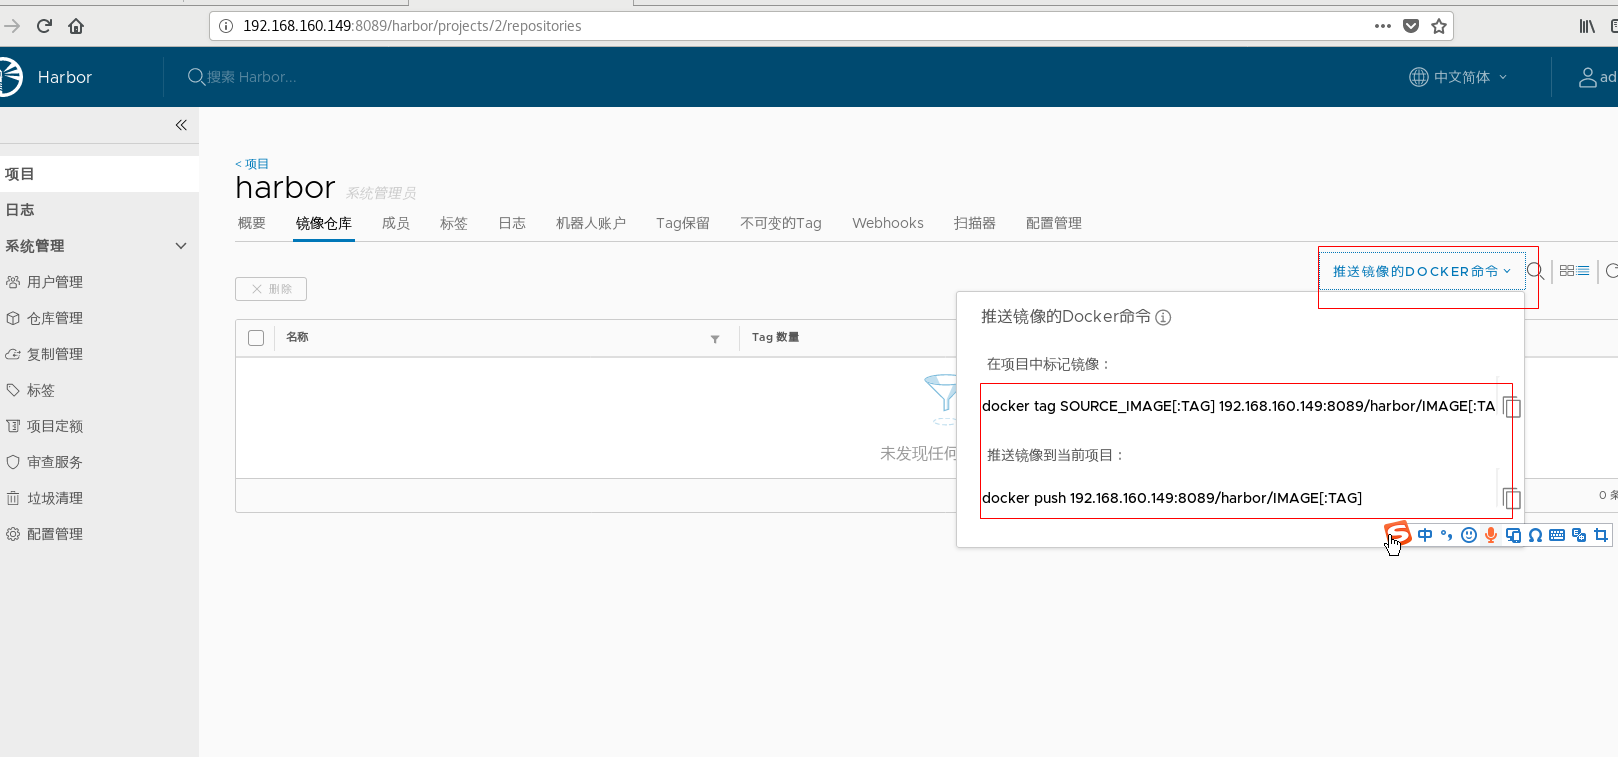Copy the docker tag command

(1512, 406)
